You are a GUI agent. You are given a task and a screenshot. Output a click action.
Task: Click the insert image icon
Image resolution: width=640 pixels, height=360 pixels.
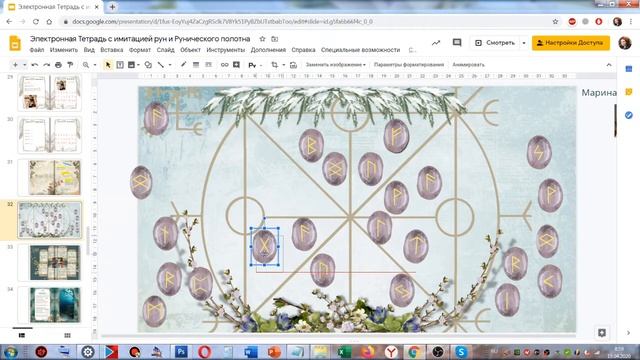tap(131, 65)
